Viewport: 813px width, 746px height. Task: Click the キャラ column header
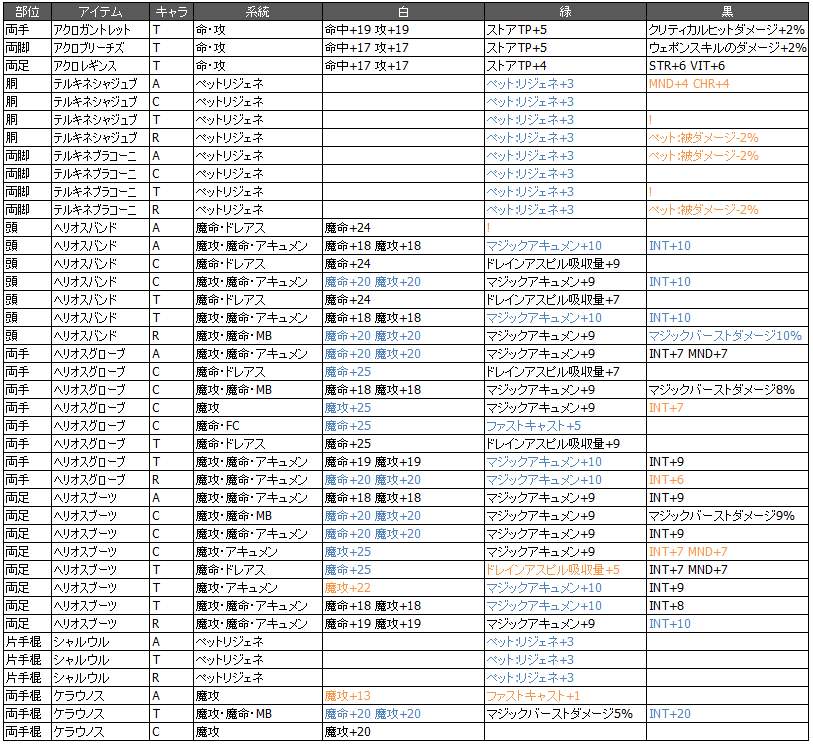pyautogui.click(x=171, y=11)
